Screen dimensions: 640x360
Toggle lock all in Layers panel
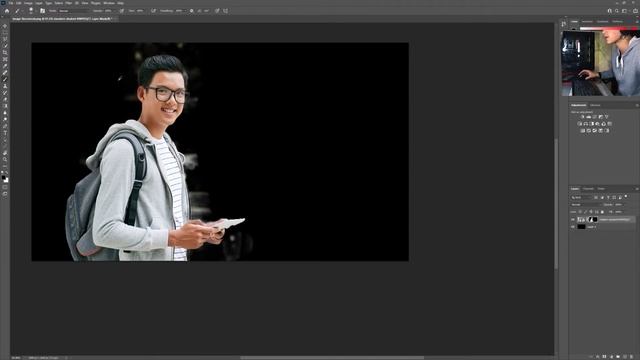602,212
